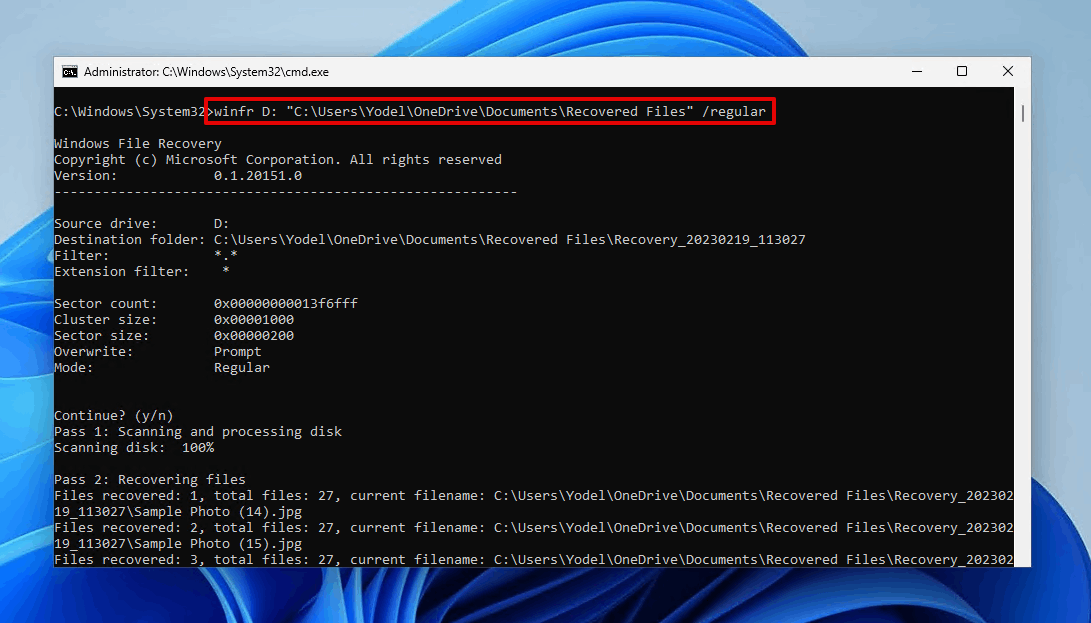Click the 'Files recovered: 3' line

(534, 560)
